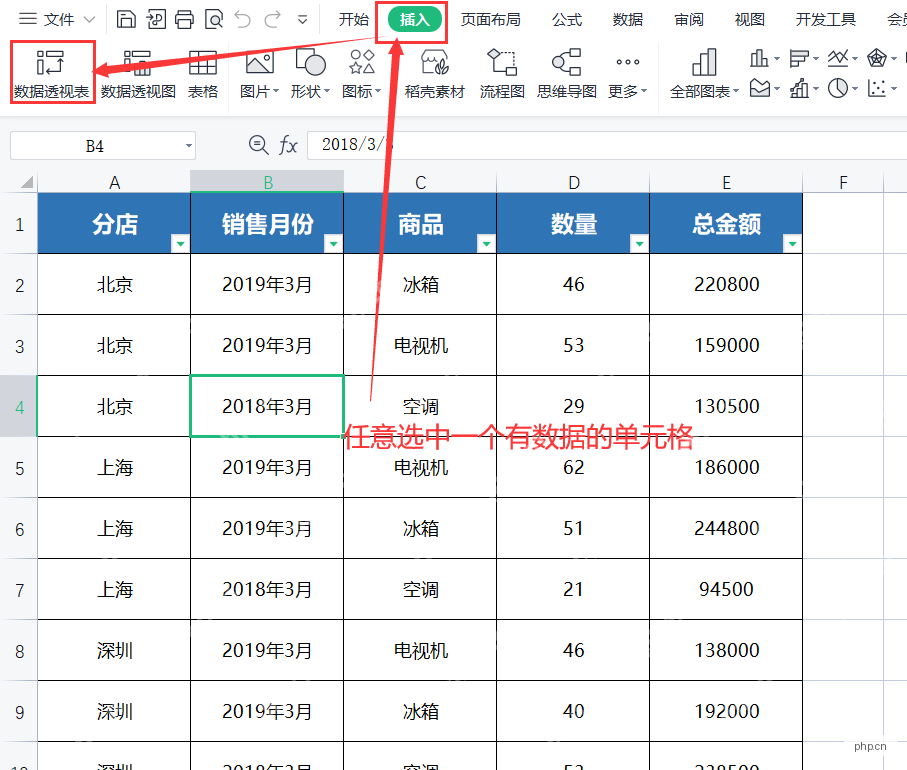Click cell with value 244800
907x770 pixels.
click(726, 528)
